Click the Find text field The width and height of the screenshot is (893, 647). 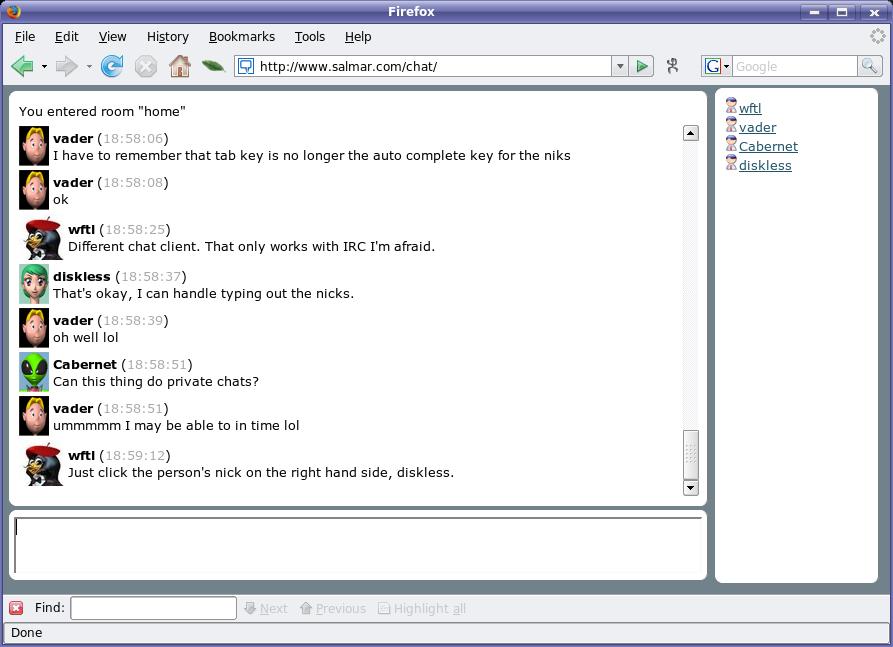[x=153, y=608]
